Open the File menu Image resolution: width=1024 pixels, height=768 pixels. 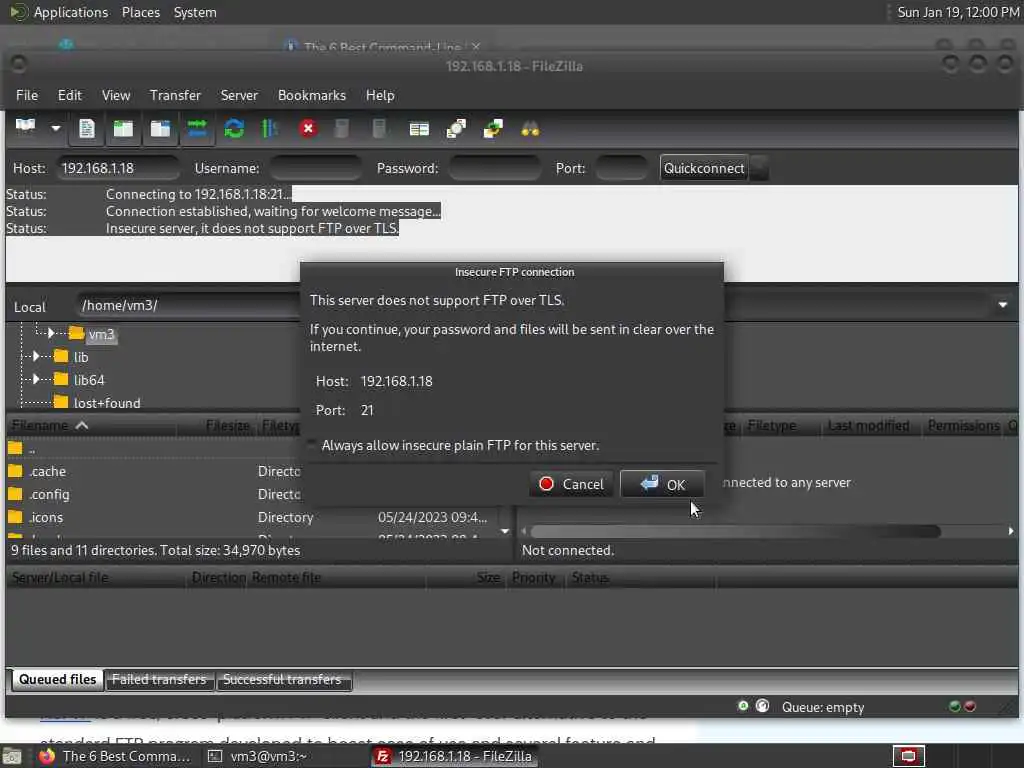point(27,95)
